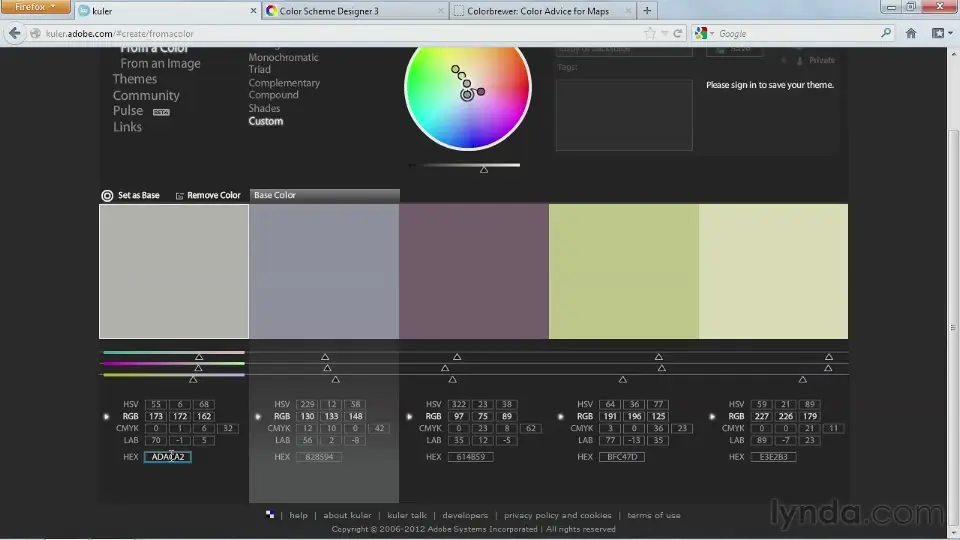The width and height of the screenshot is (960, 540).
Task: Toggle RGB arrow for the first gray swatch
Action: pos(107,416)
